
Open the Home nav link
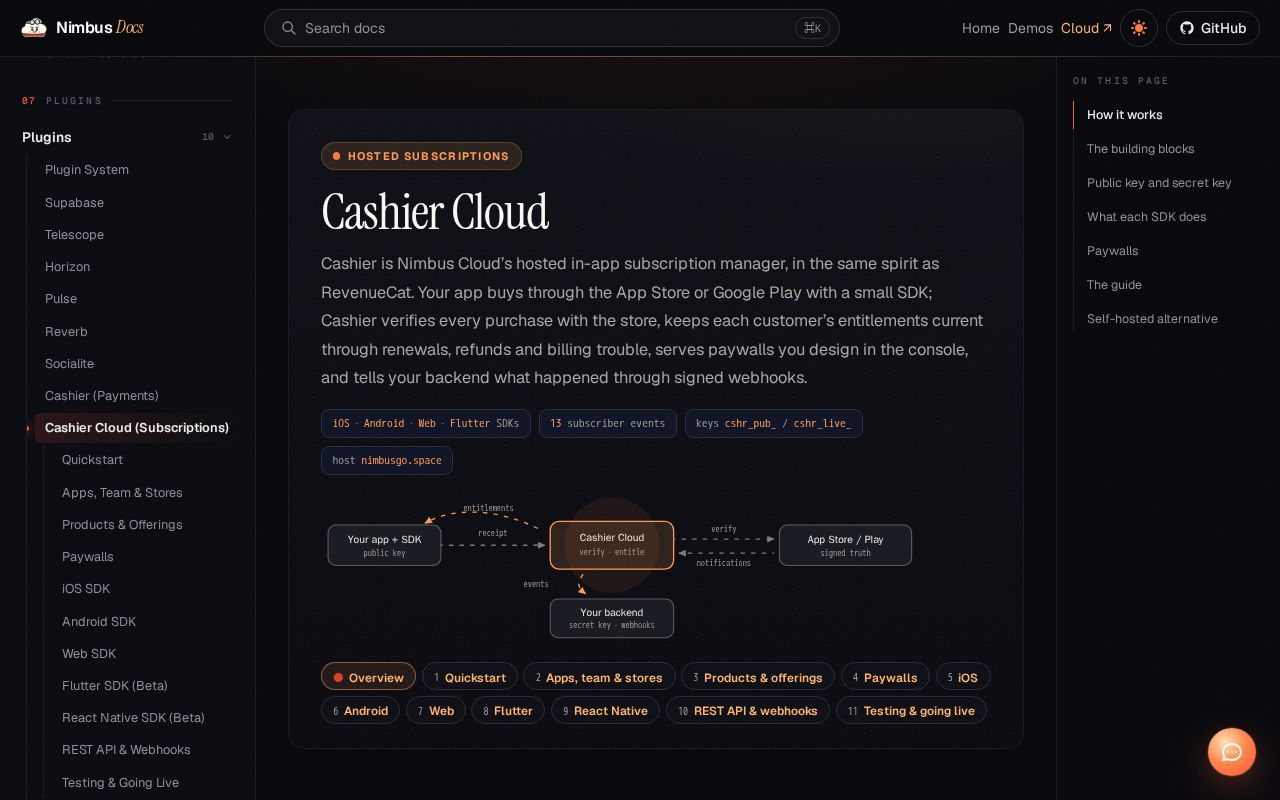(980, 28)
